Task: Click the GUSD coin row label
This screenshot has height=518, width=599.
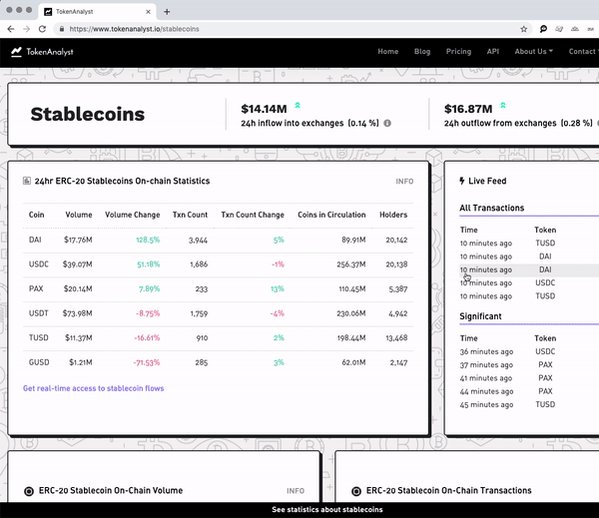Action: tap(39, 362)
